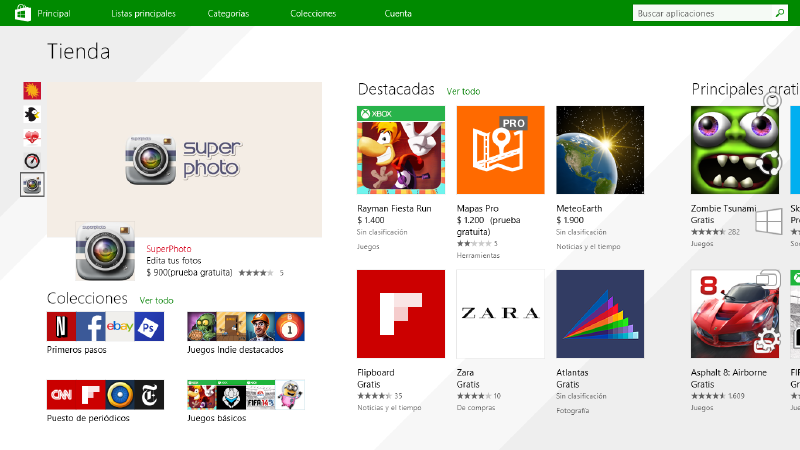Click Fotografía category under Atlantas
This screenshot has height=450, width=800.
point(572,410)
